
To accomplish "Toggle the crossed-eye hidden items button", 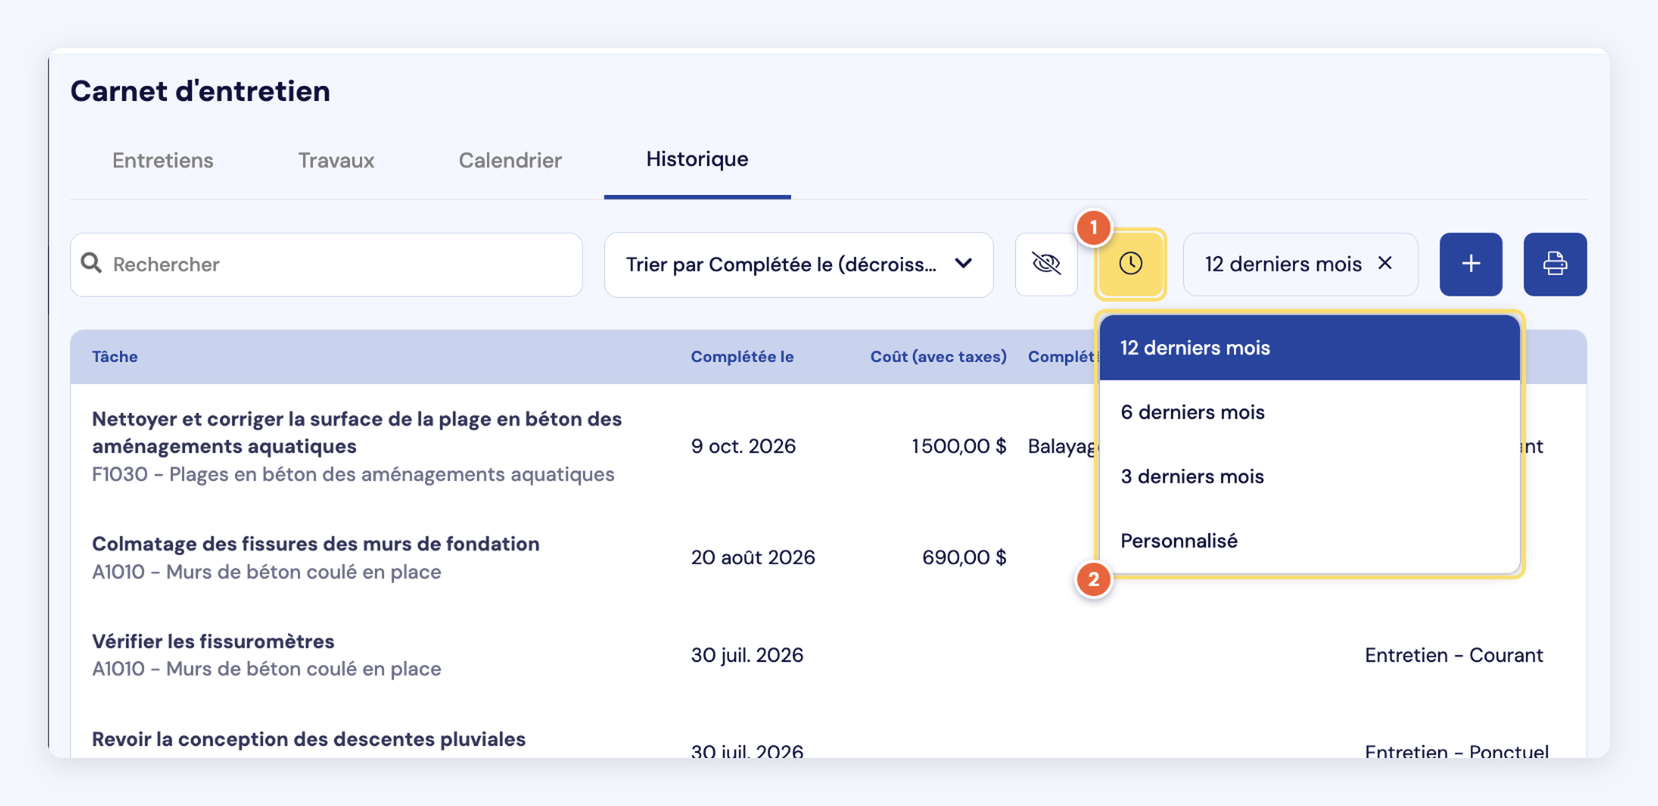I will click(1046, 264).
